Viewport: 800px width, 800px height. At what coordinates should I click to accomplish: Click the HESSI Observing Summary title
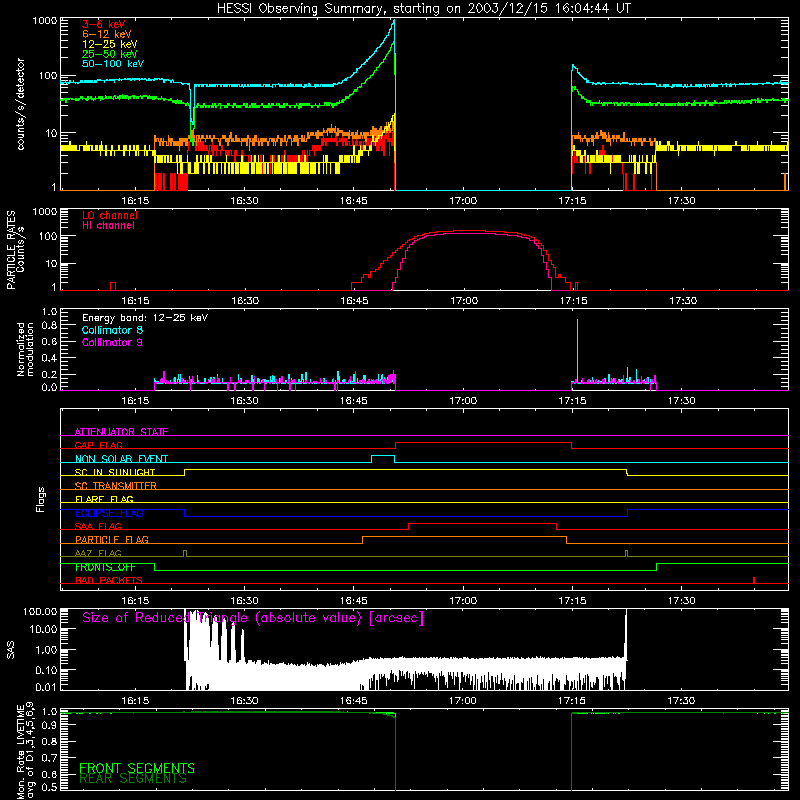click(423, 9)
